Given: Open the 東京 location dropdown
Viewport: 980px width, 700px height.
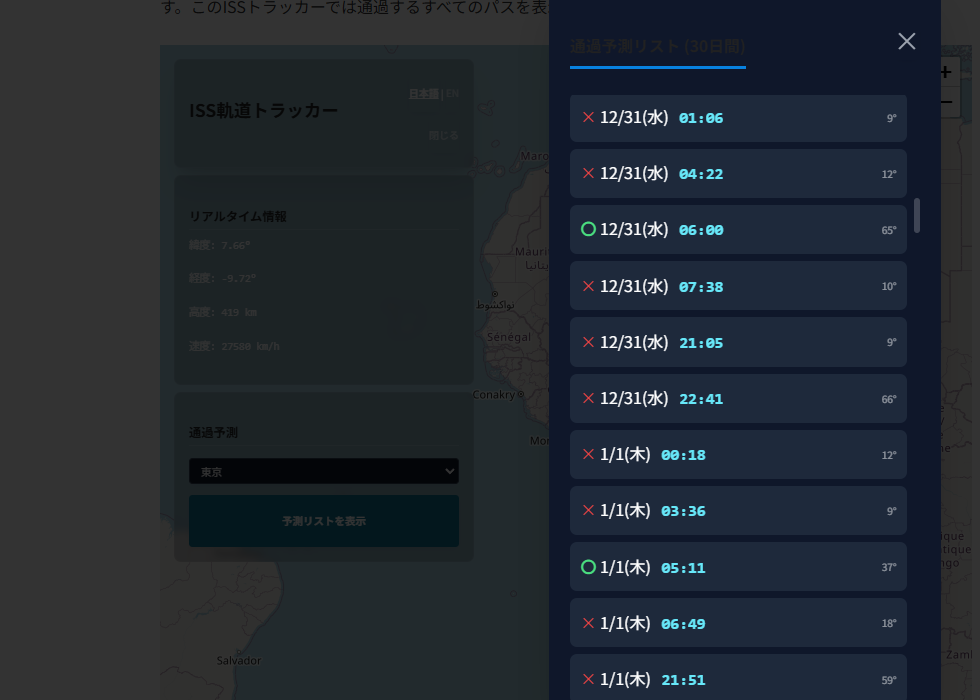Looking at the screenshot, I should click(x=323, y=472).
